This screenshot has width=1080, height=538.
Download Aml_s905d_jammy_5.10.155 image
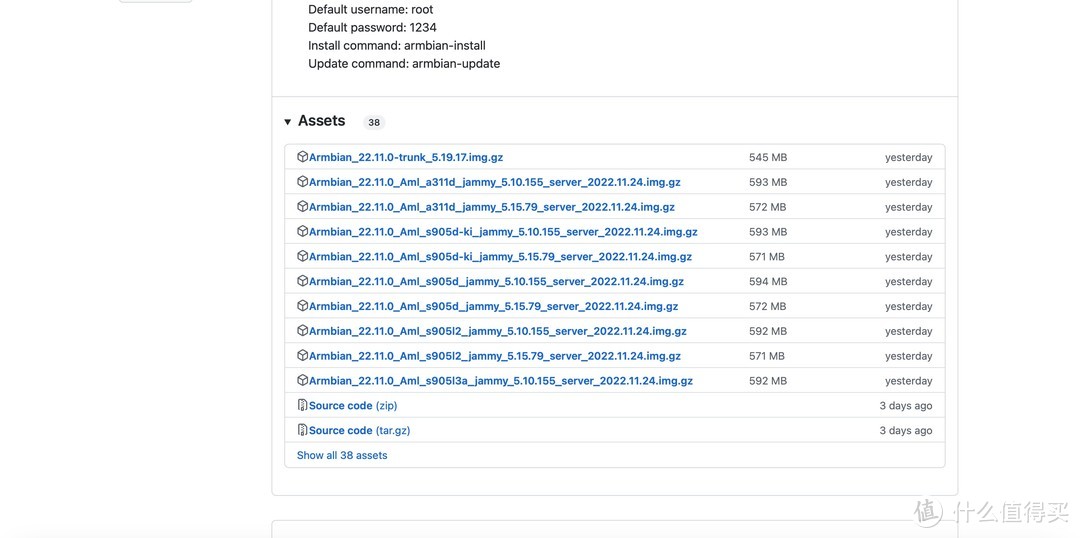(496, 281)
